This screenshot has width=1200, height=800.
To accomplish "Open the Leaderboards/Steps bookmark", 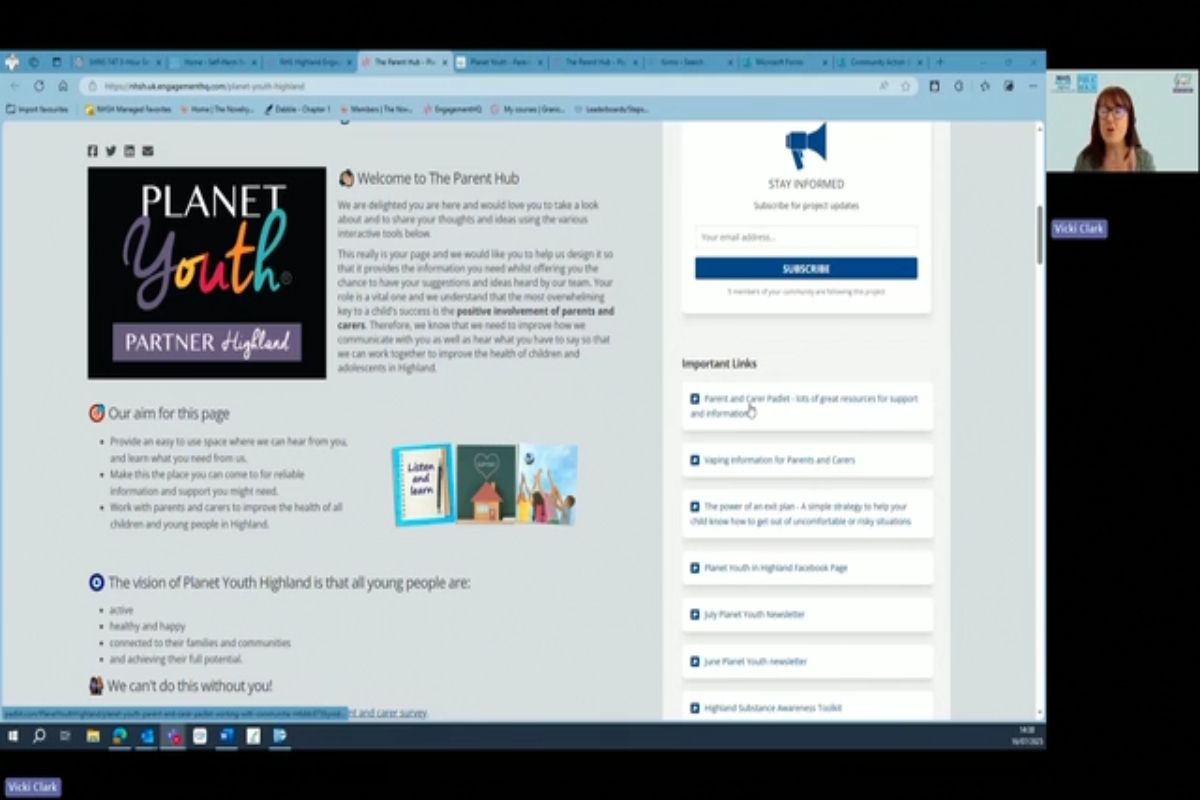I will click(611, 109).
